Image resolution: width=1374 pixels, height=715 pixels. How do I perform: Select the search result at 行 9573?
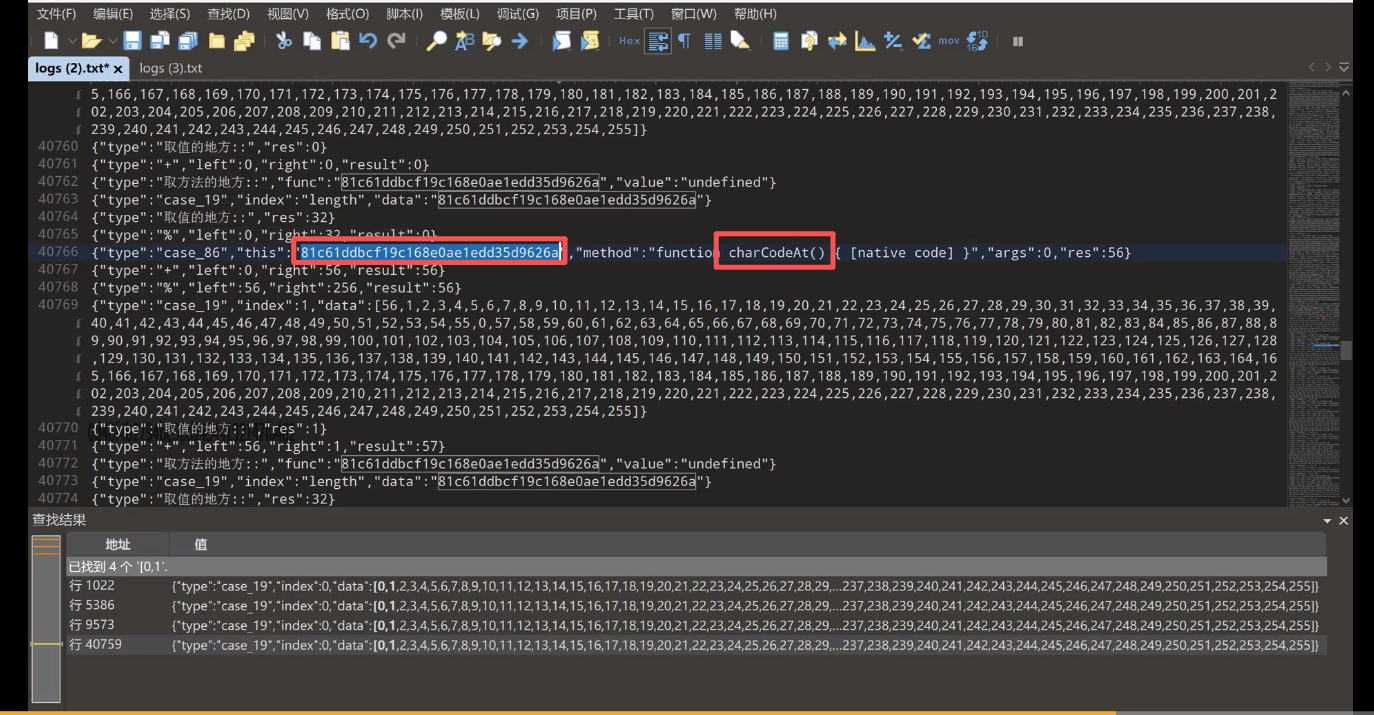696,625
